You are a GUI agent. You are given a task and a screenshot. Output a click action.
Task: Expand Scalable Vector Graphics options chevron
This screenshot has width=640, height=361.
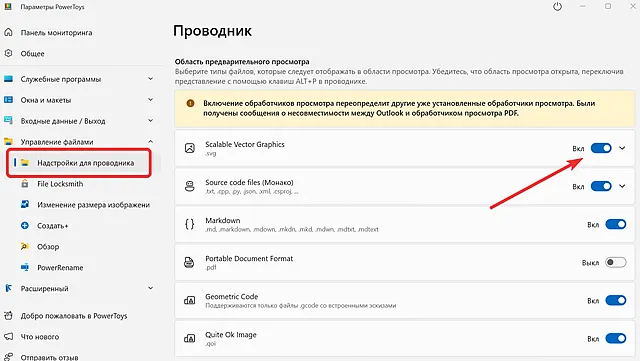coord(622,148)
